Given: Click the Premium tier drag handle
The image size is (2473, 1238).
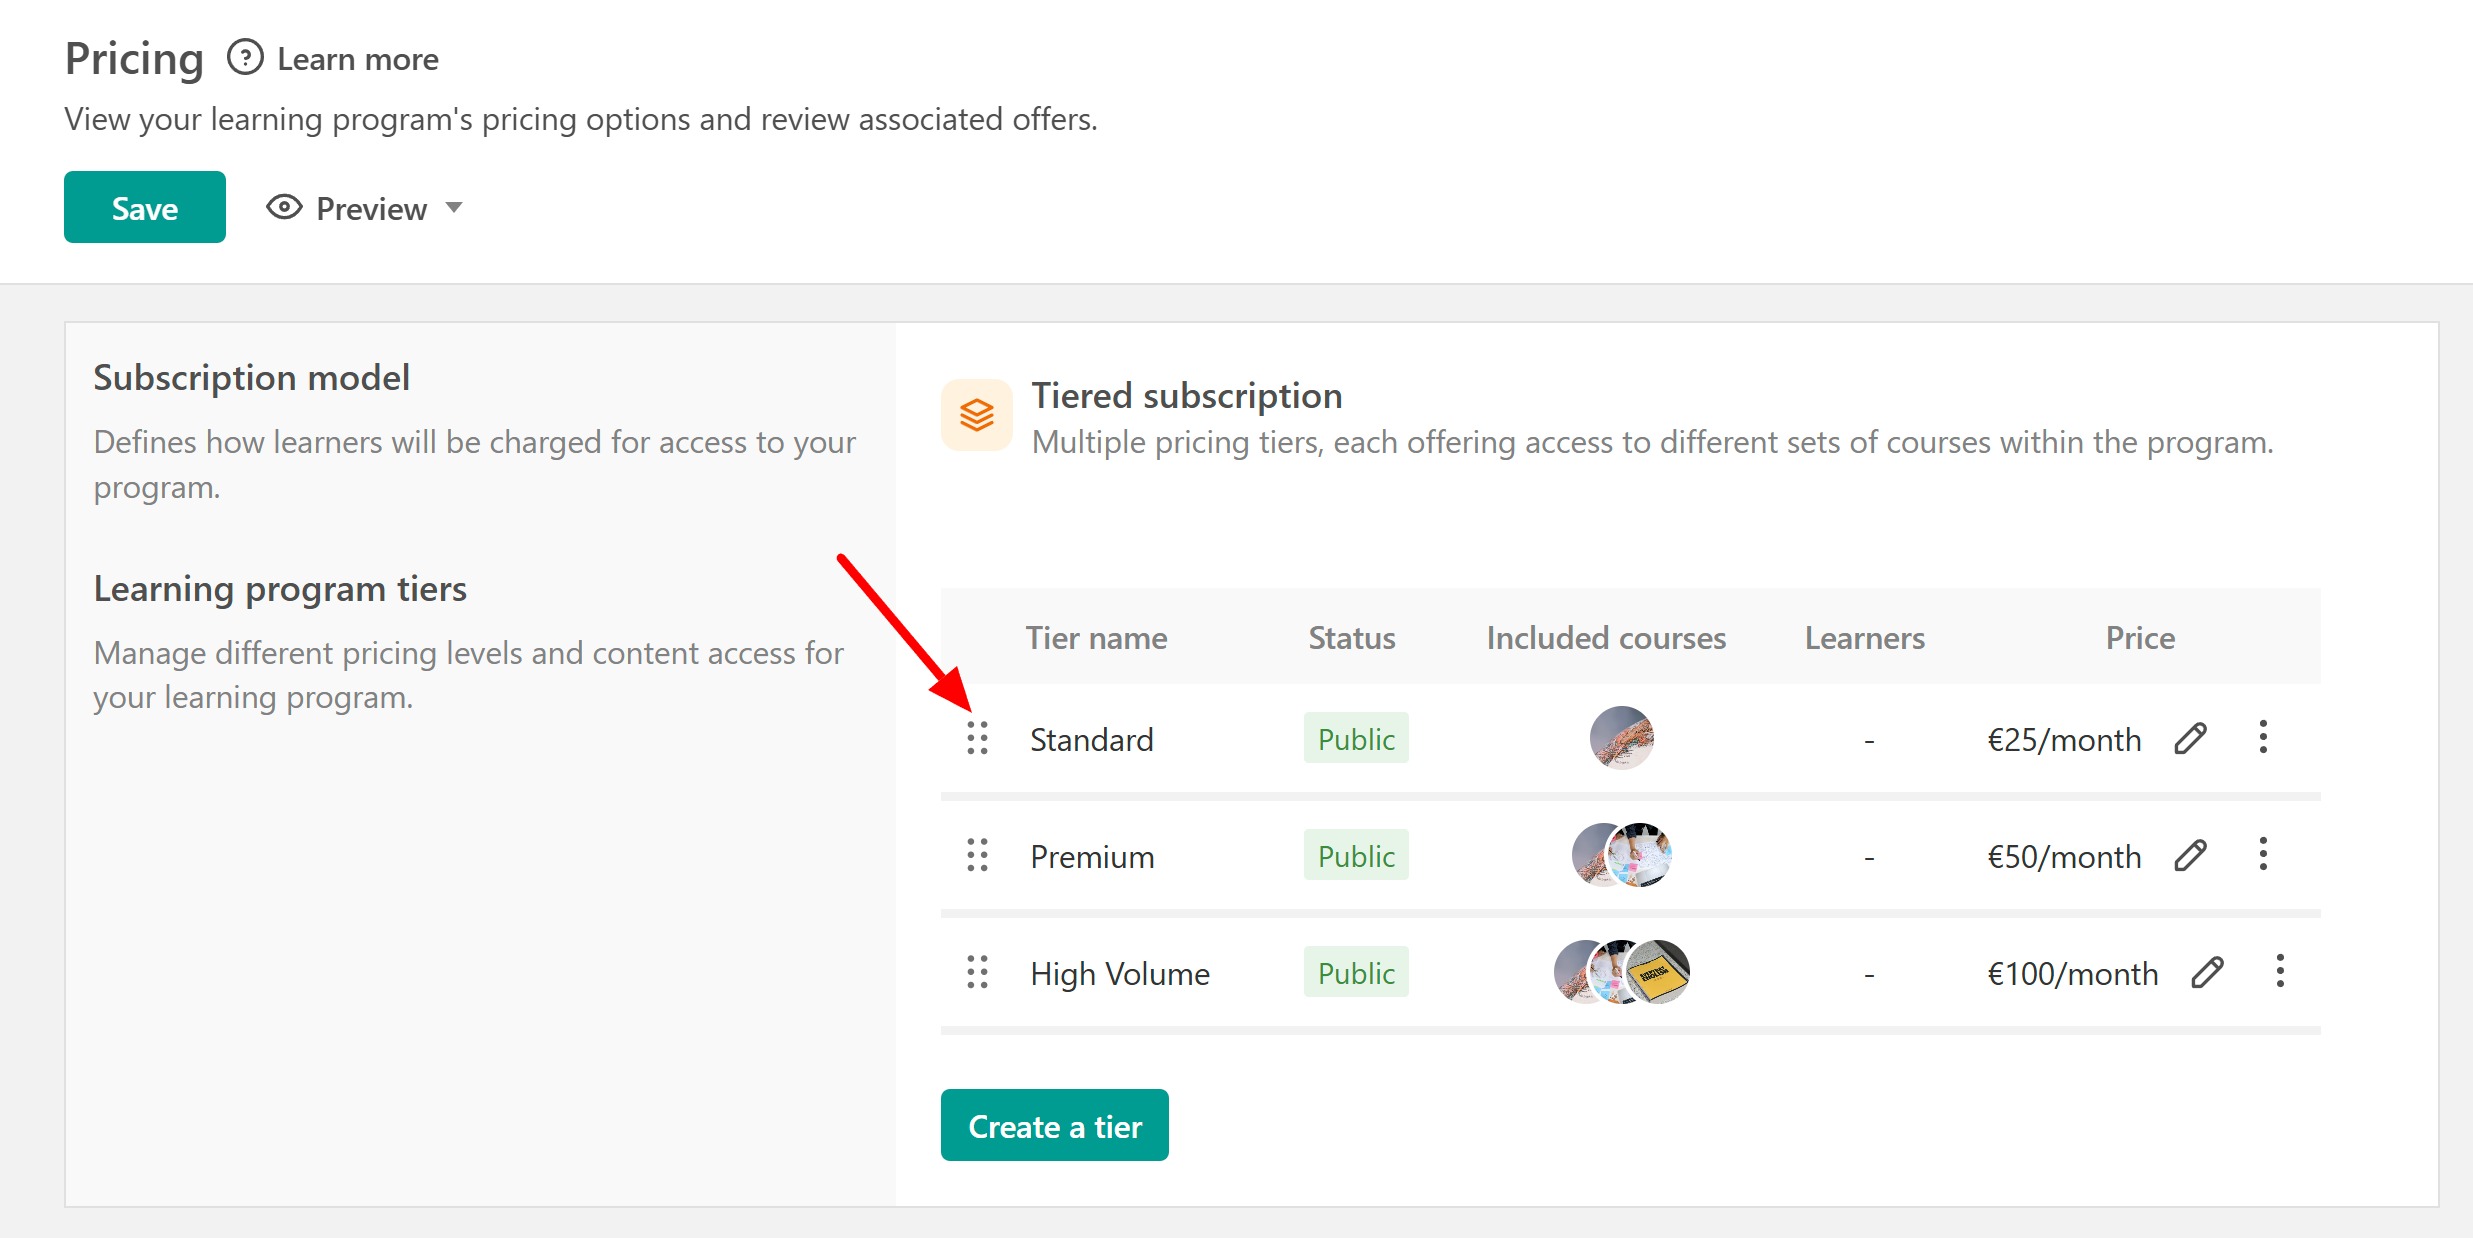Looking at the screenshot, I should click(977, 855).
